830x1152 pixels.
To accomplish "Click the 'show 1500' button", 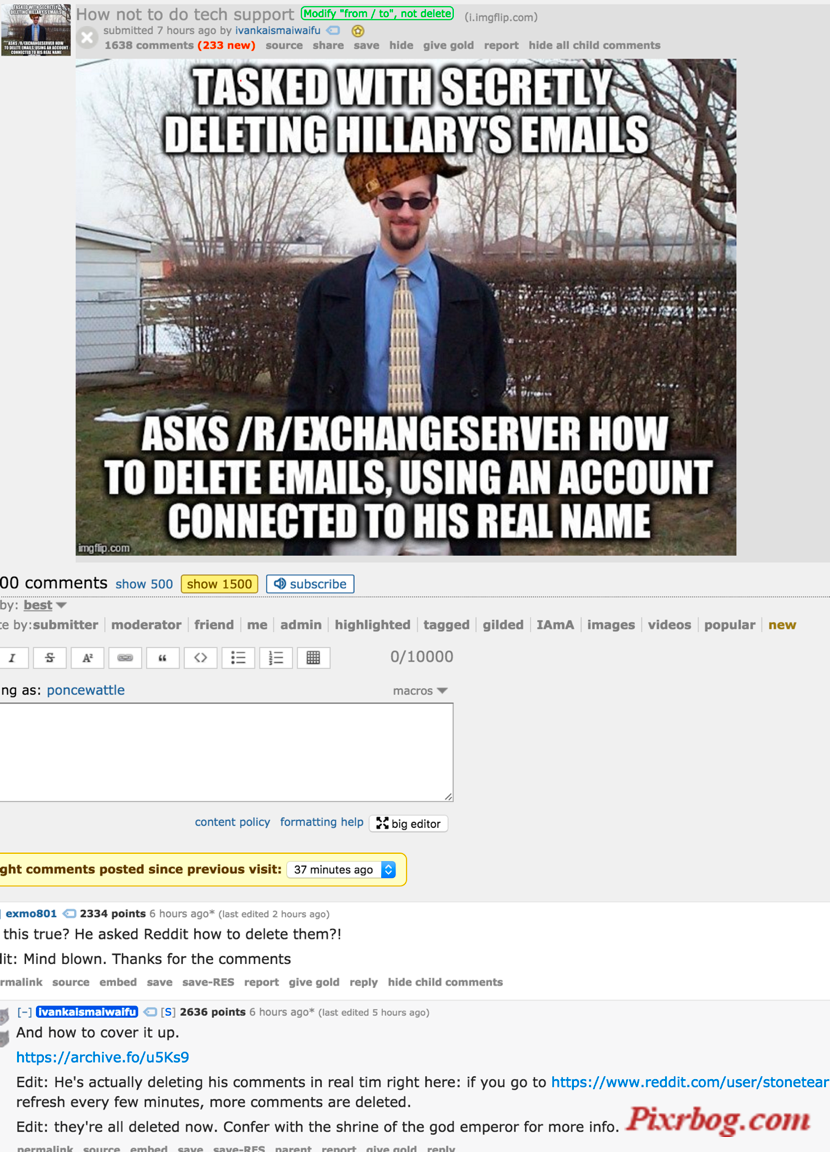I will [220, 584].
